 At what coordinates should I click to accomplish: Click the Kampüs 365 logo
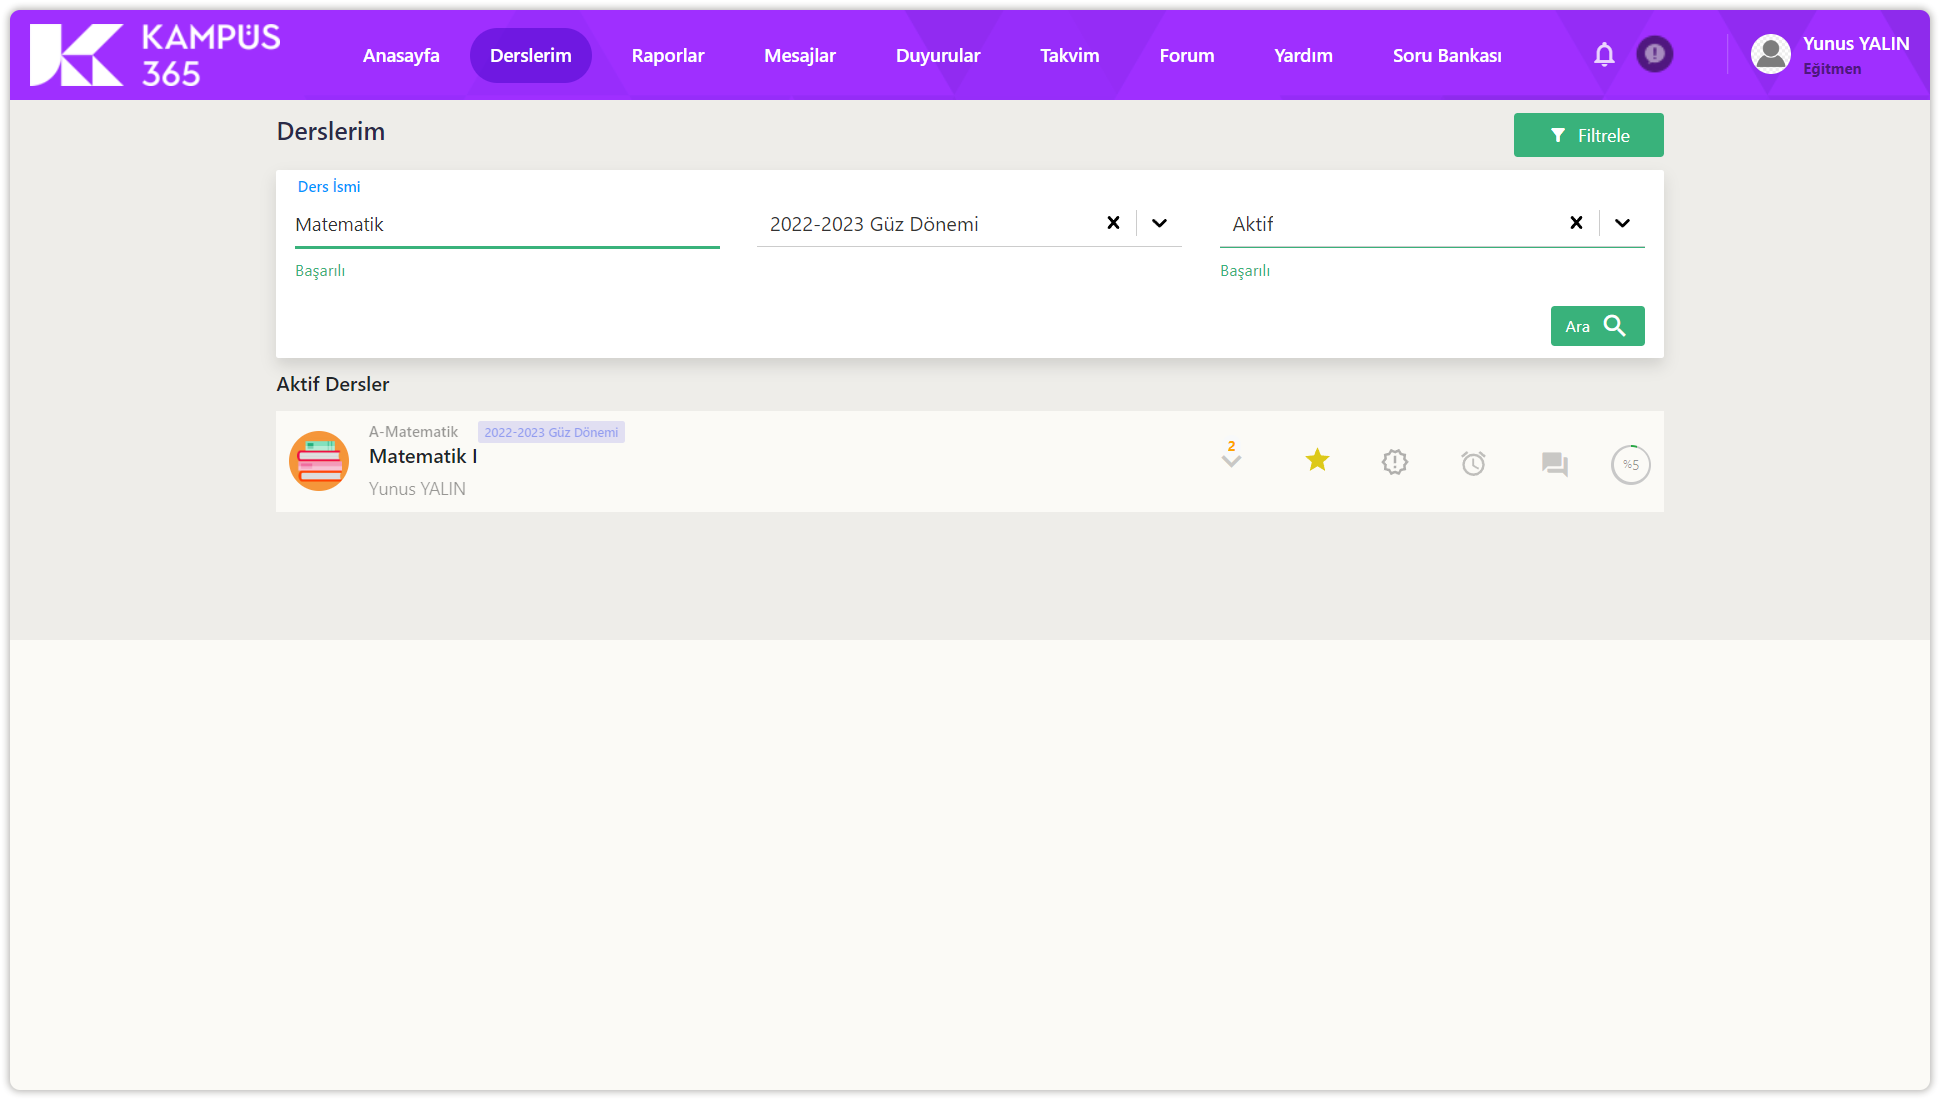(155, 55)
